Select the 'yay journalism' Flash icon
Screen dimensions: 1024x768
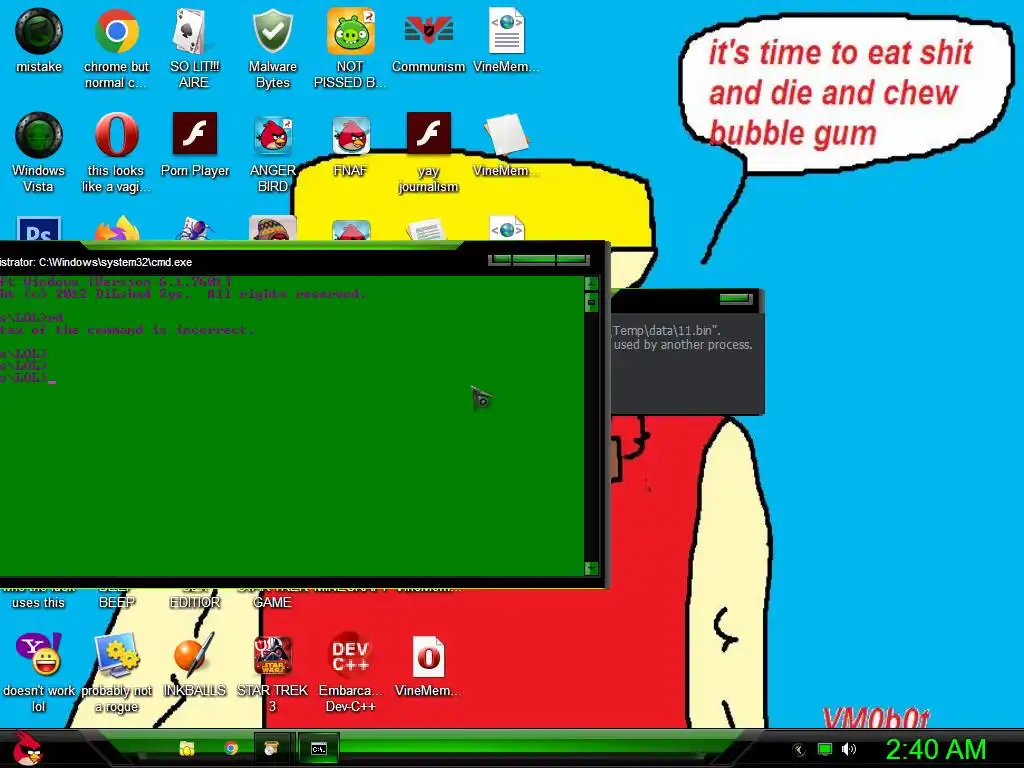pyautogui.click(x=428, y=153)
